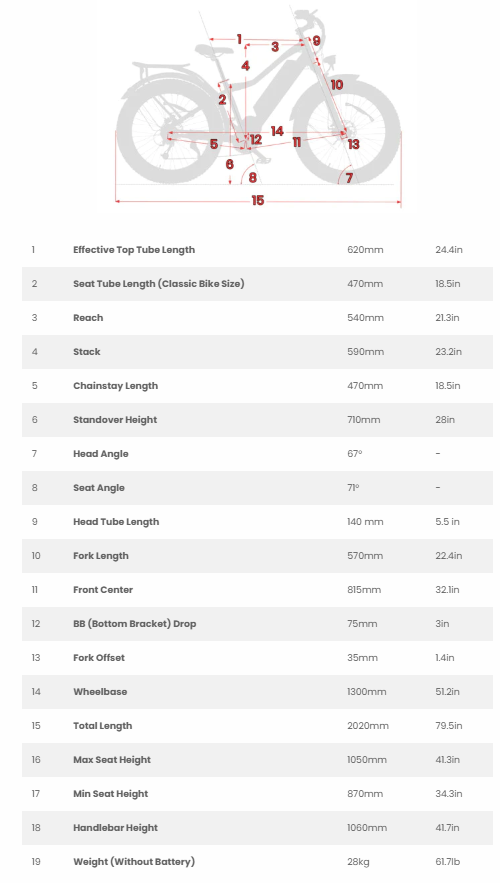Viewport: 500px width, 883px height.
Task: Click the bike geometry diagram image
Action: coord(258,107)
